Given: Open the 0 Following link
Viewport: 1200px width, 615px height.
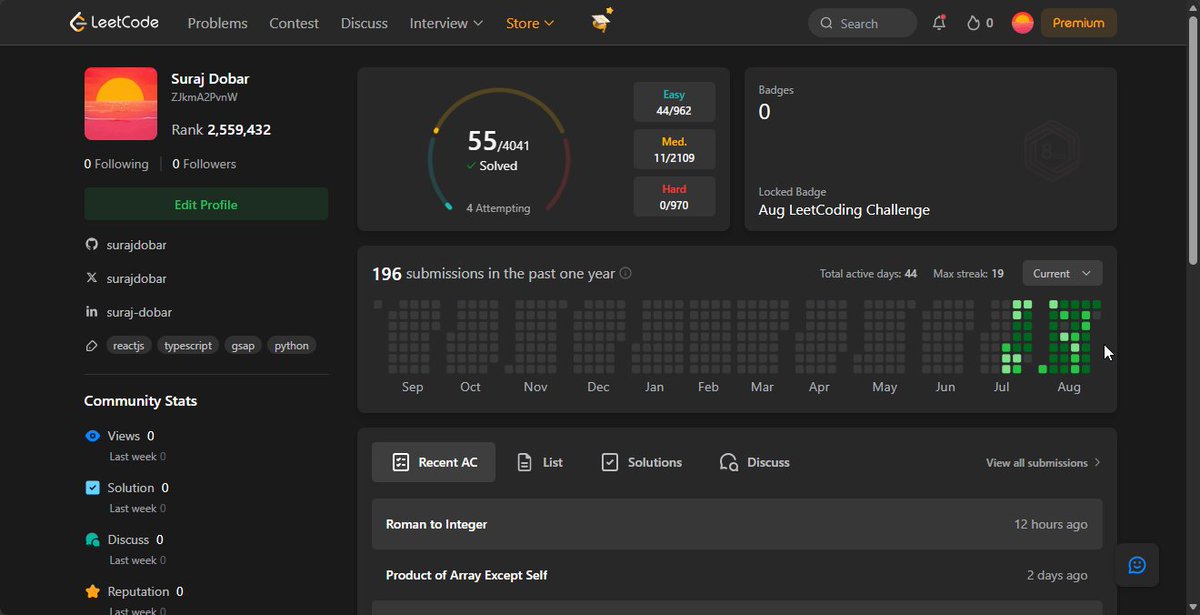Looking at the screenshot, I should point(116,164).
